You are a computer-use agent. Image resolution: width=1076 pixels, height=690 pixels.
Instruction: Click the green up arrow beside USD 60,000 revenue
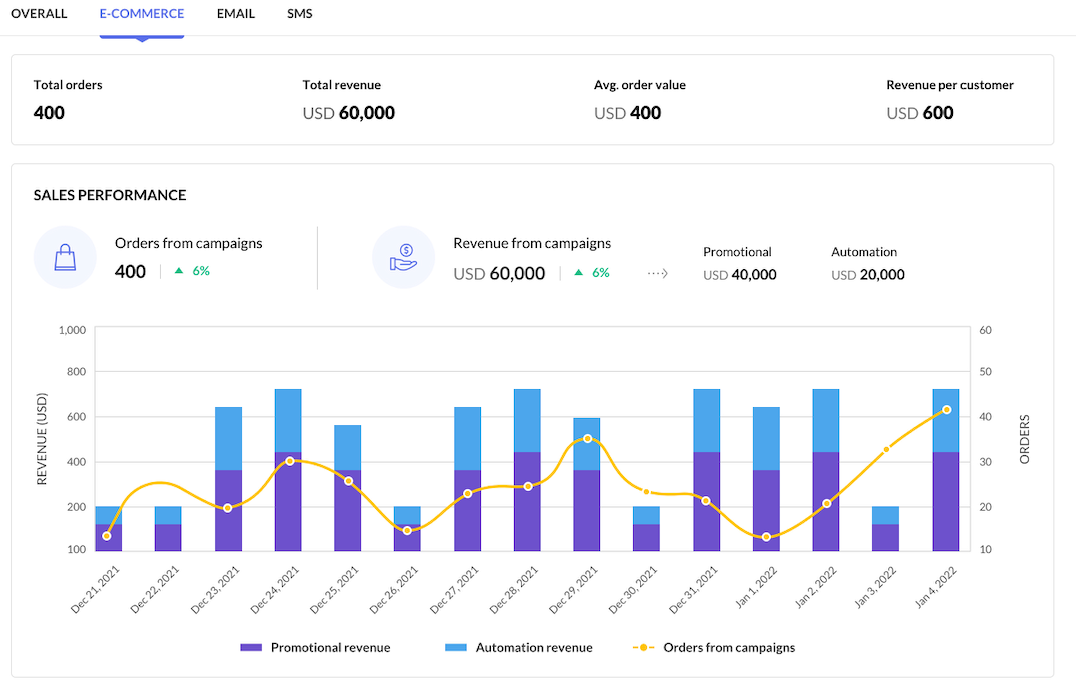click(x=578, y=273)
